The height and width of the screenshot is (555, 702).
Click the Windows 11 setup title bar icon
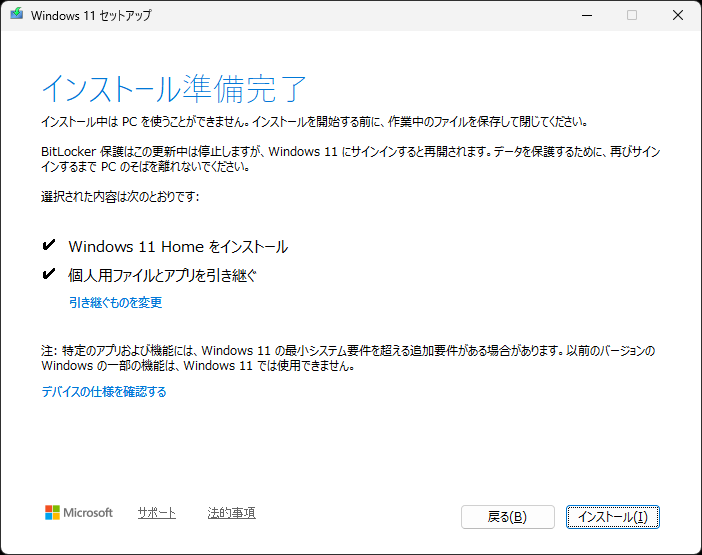tap(17, 14)
